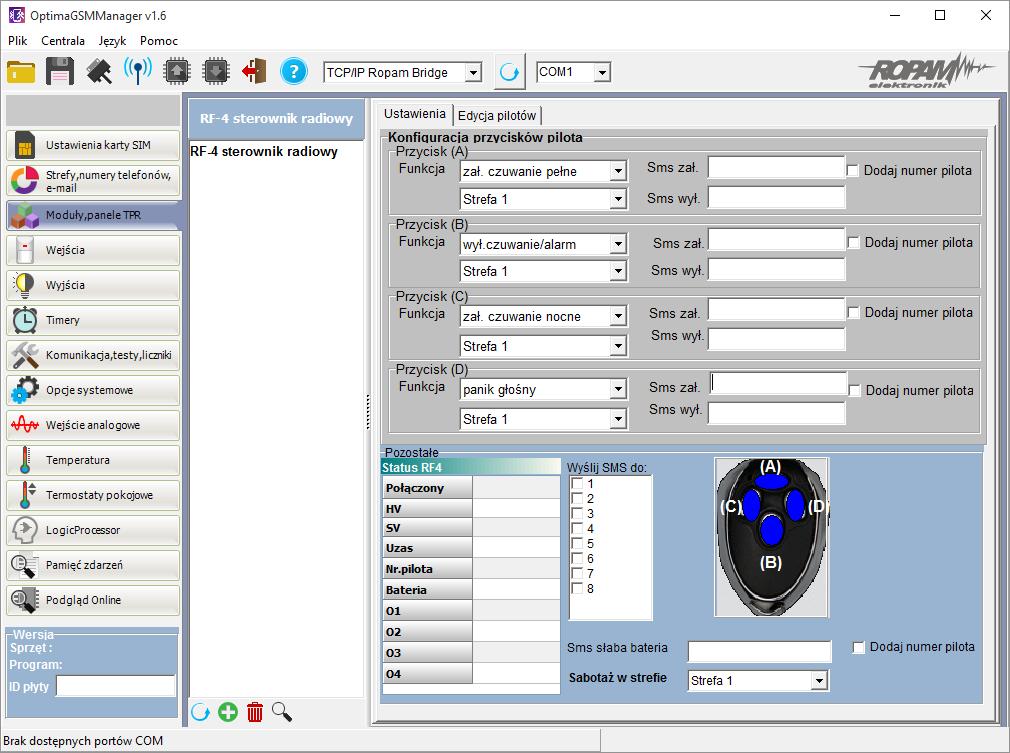This screenshot has height=753, width=1010.
Task: Open Przycisk (B) Funkcja dropdown
Action: click(618, 244)
